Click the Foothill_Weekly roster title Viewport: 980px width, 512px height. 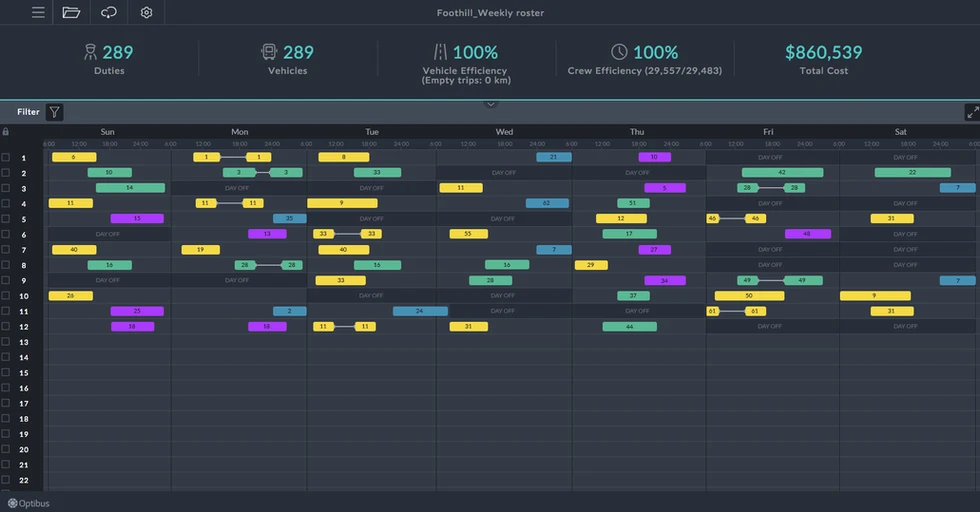pos(490,13)
